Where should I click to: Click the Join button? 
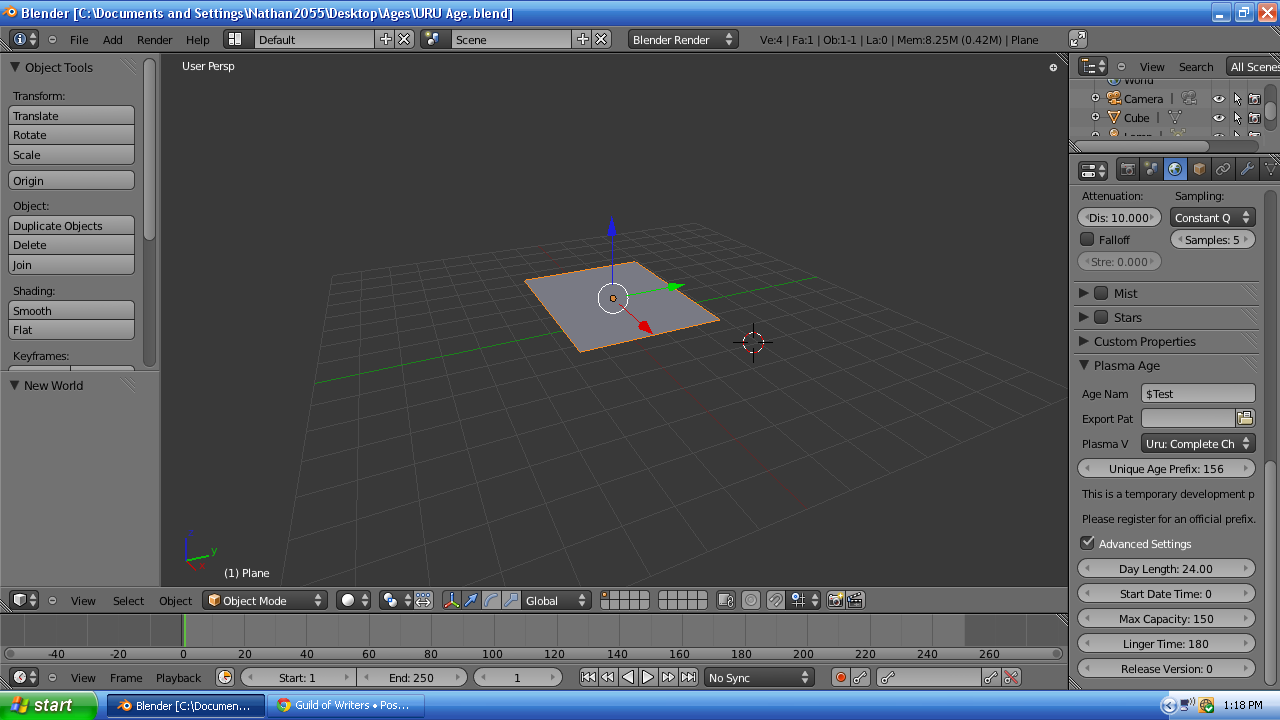(x=71, y=265)
